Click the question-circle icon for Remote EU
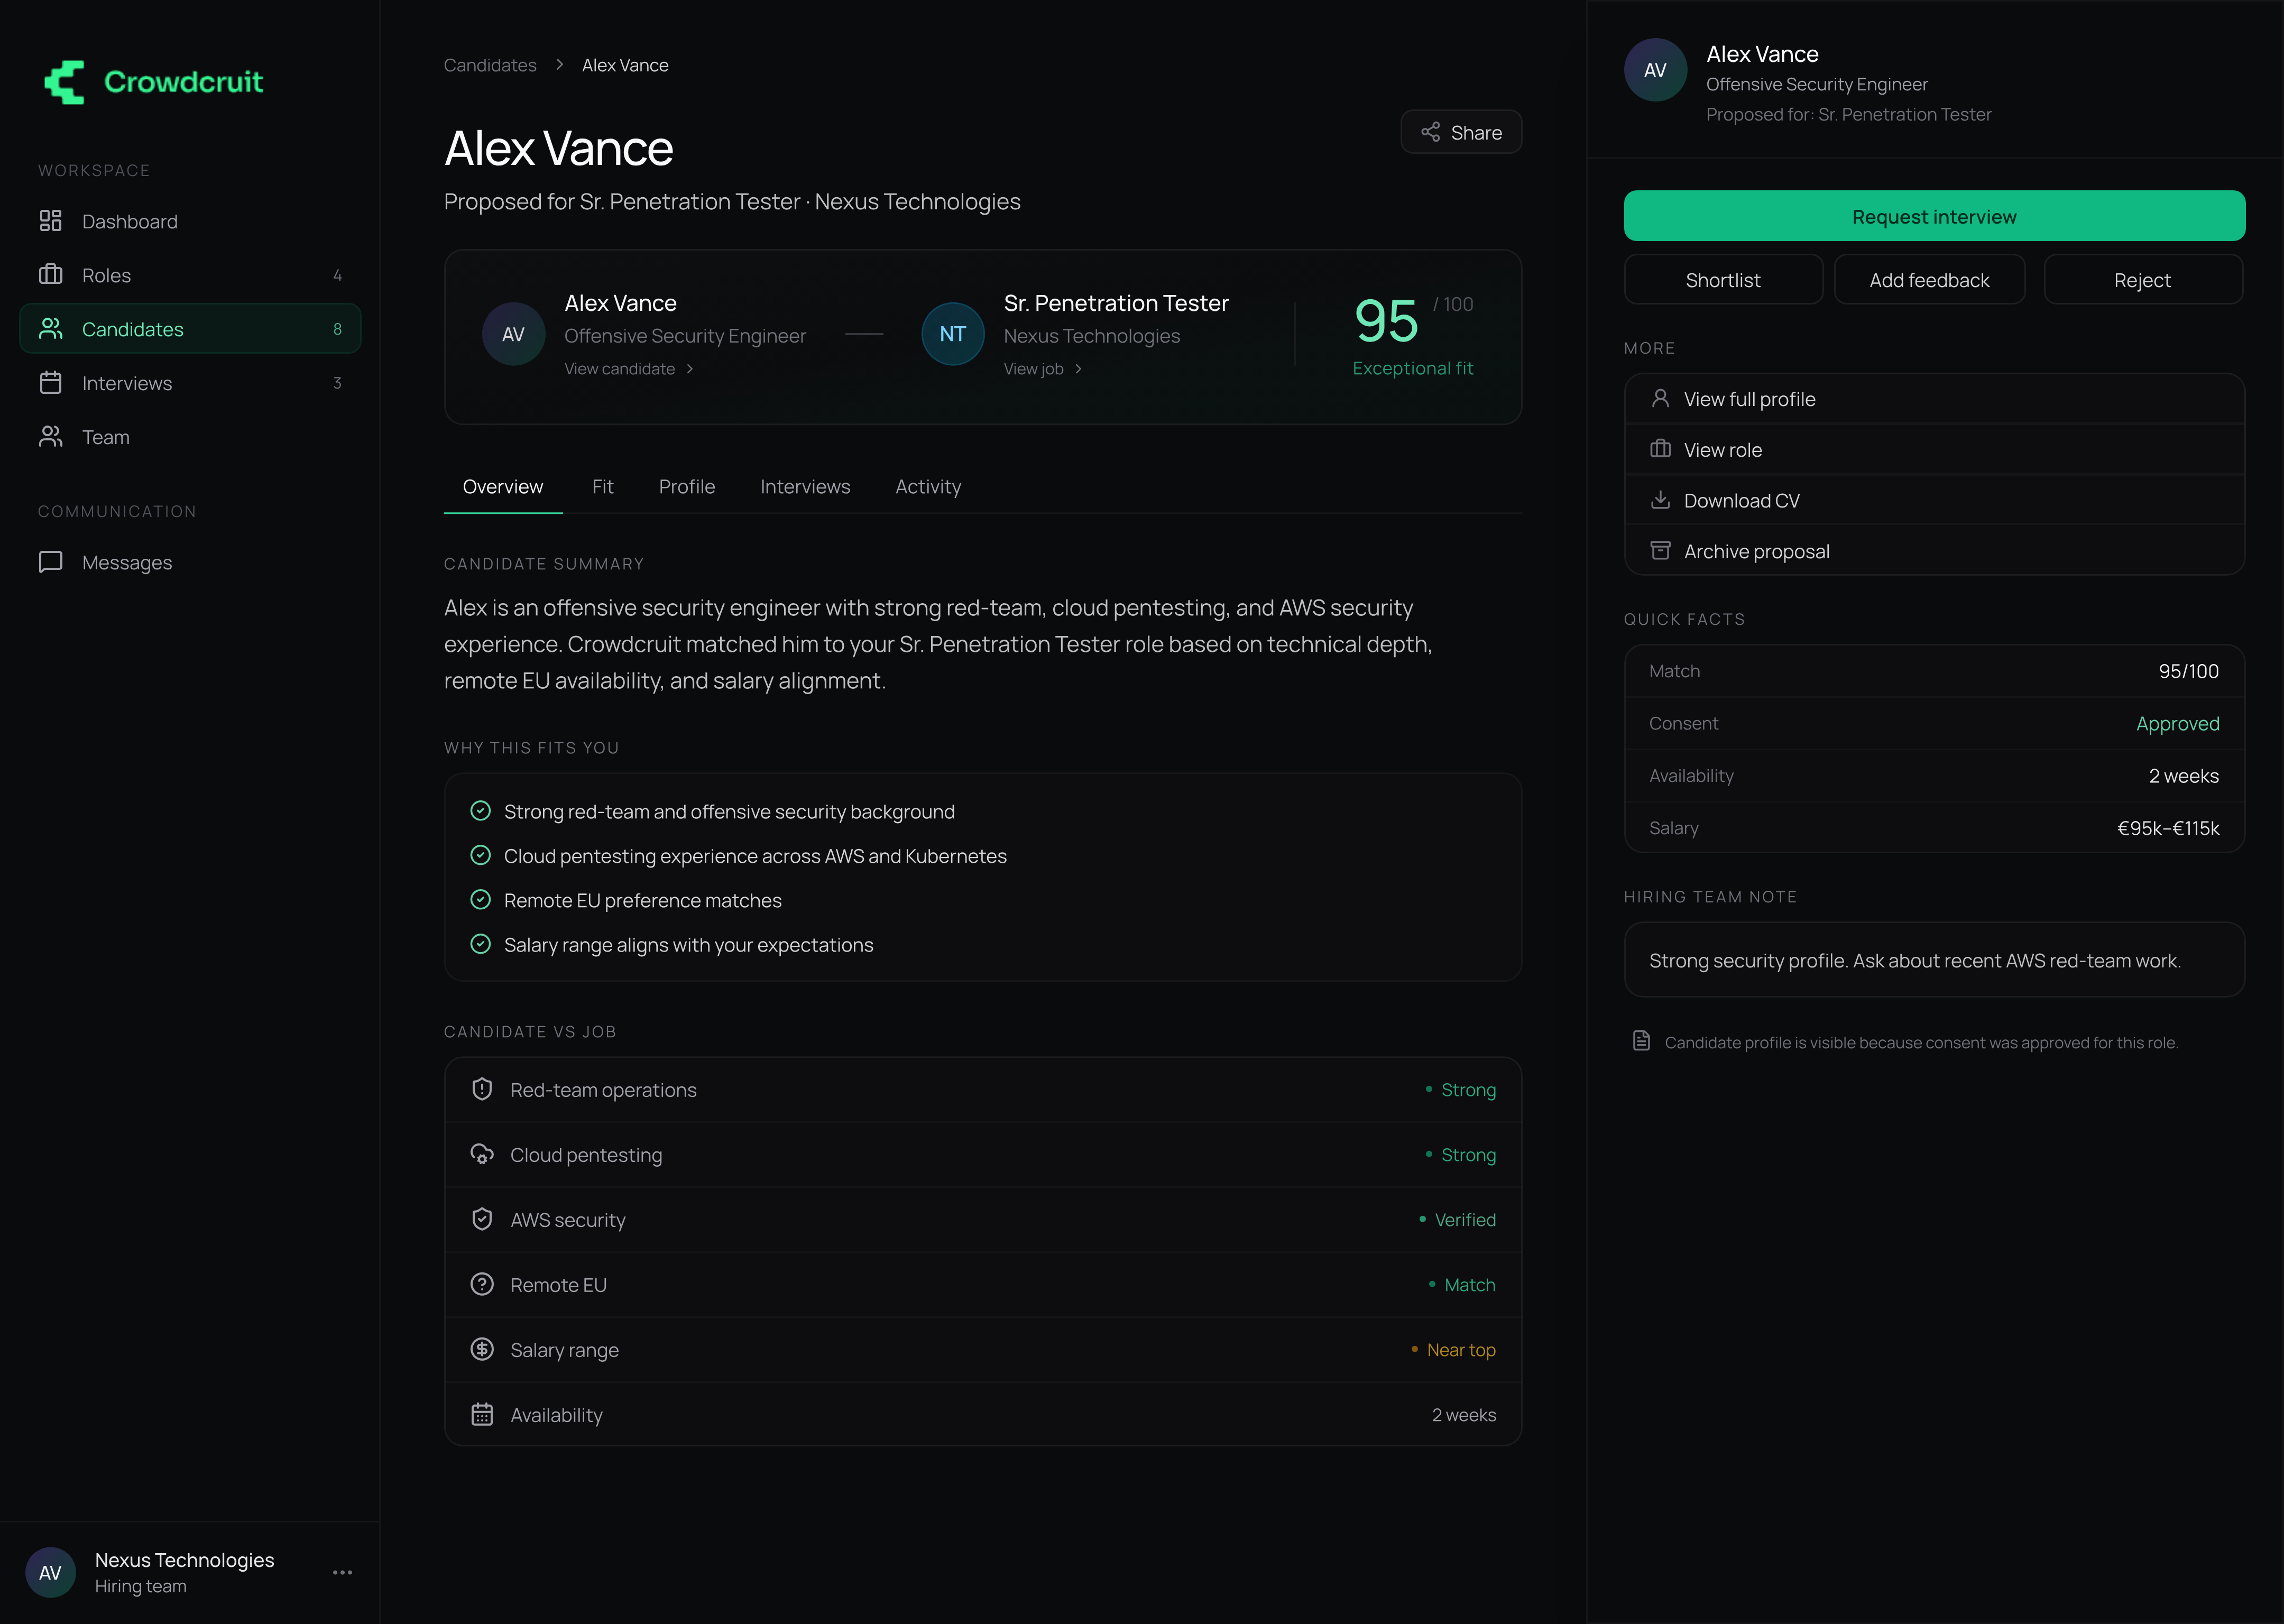This screenshot has height=1624, width=2284. coord(482,1284)
